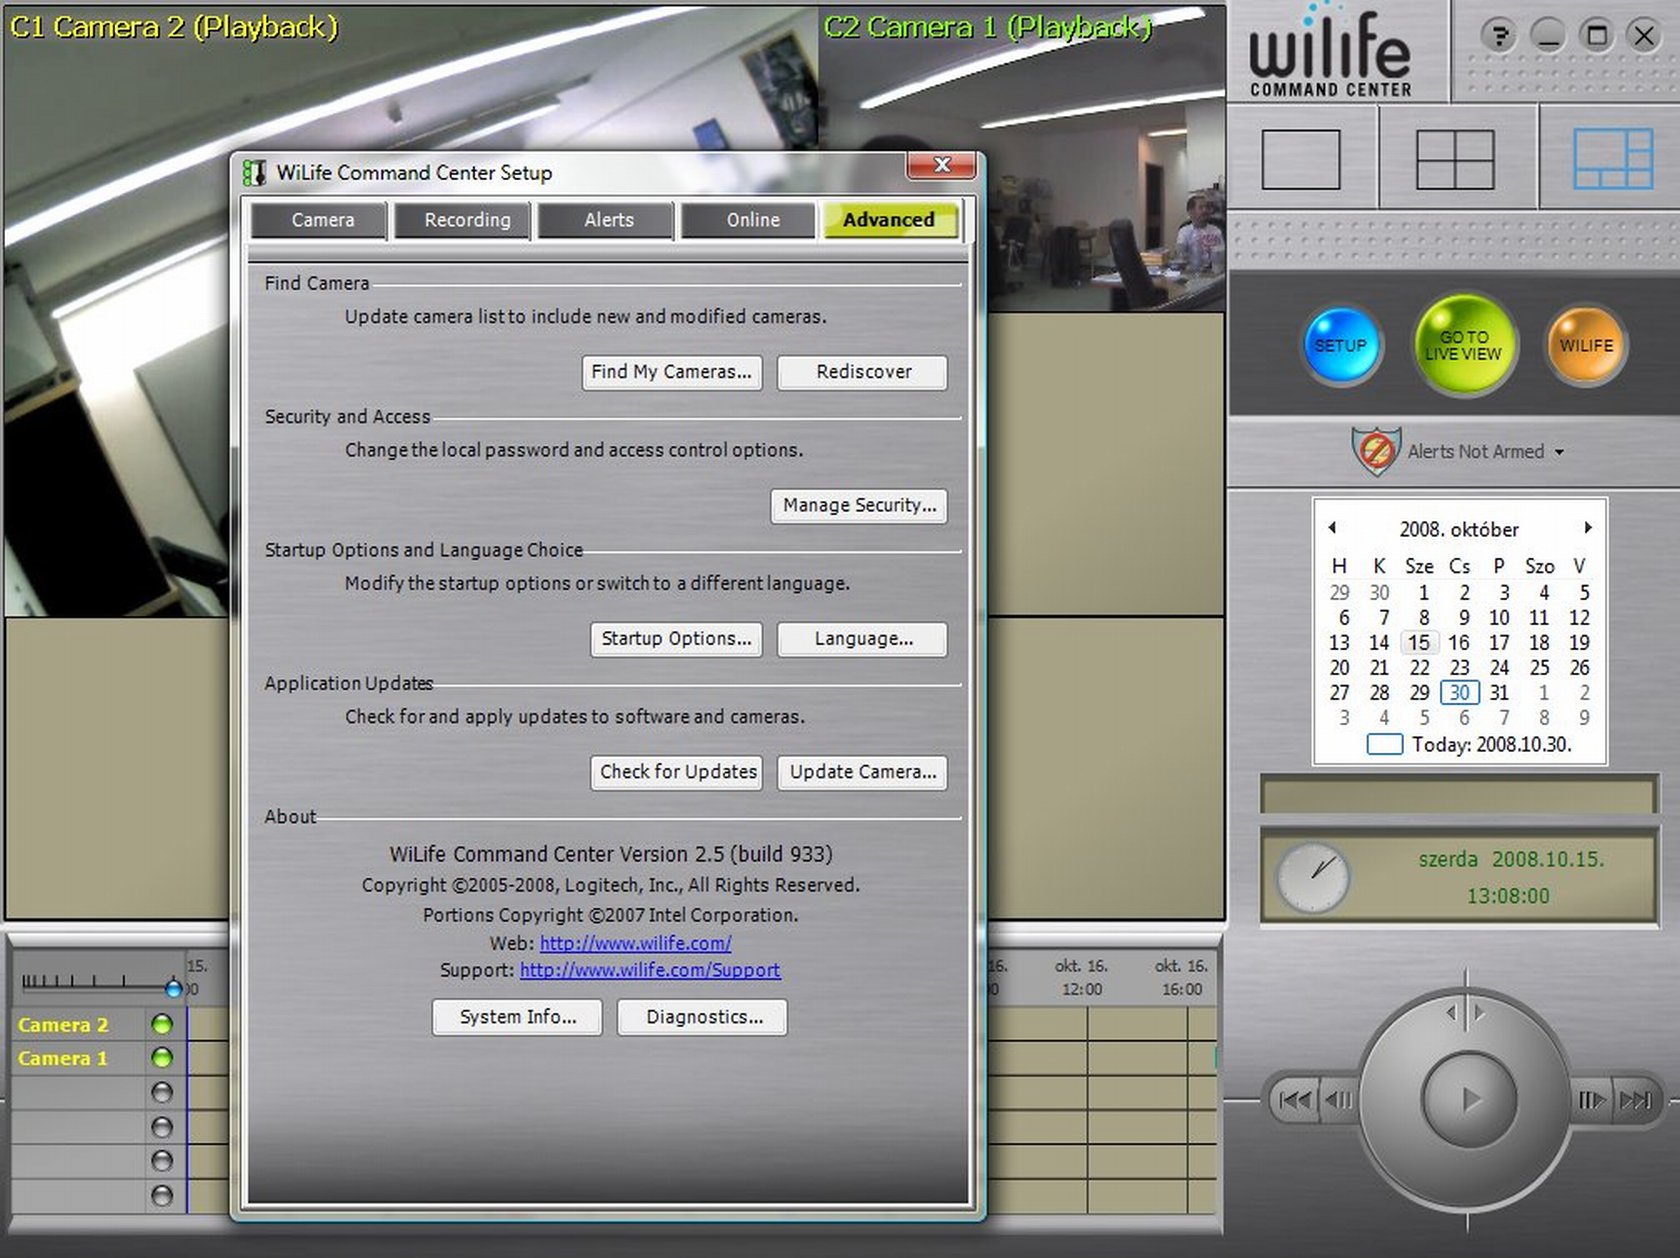Click the Find My Cameras button
The height and width of the screenshot is (1258, 1680).
point(672,372)
